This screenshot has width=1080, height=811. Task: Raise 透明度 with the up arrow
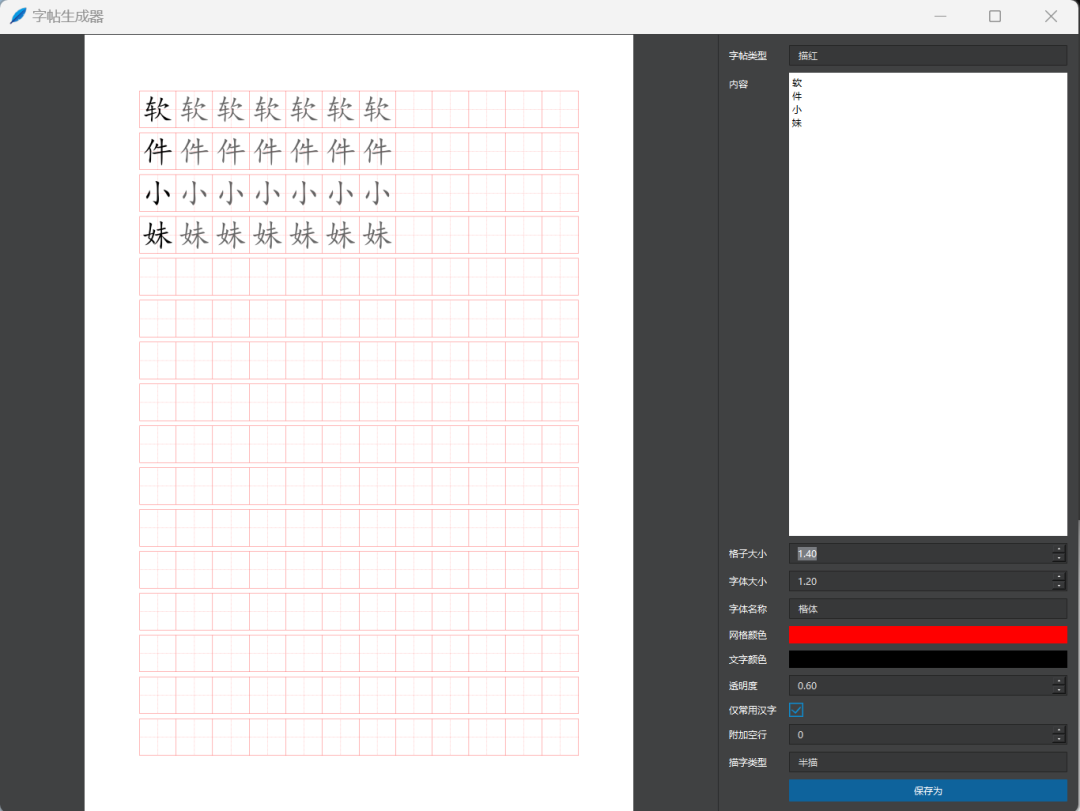pyautogui.click(x=1058, y=681)
